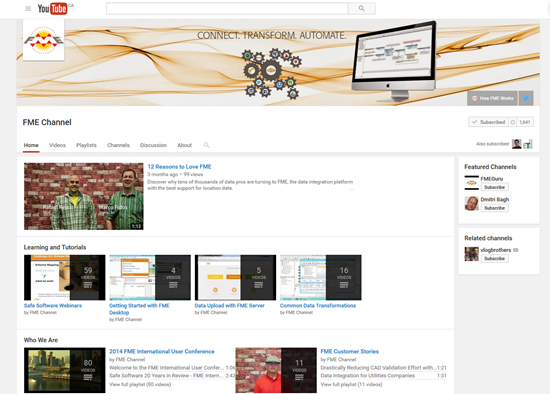Open the Safe Software Webinars link

tap(53, 306)
